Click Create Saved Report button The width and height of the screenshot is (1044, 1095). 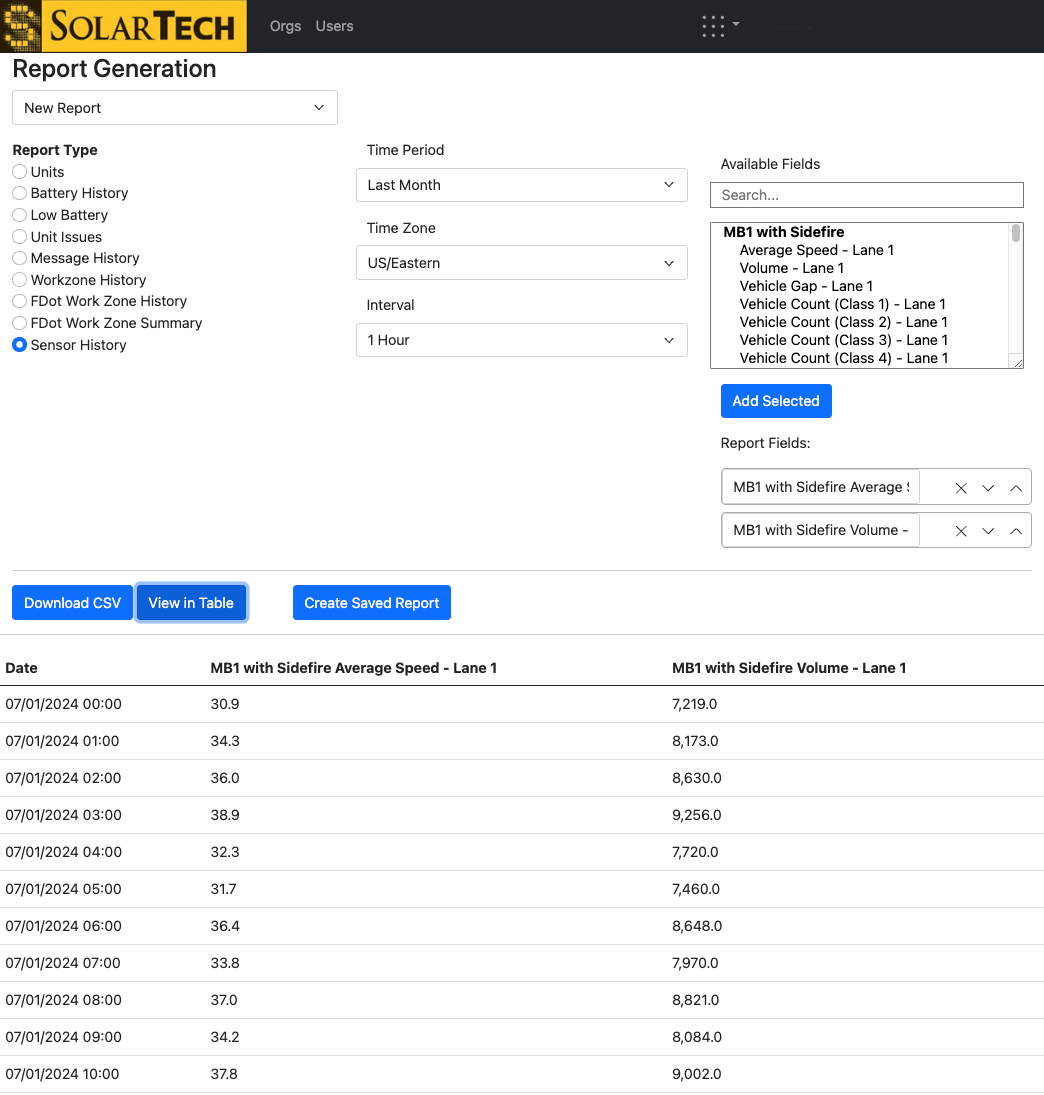[372, 603]
